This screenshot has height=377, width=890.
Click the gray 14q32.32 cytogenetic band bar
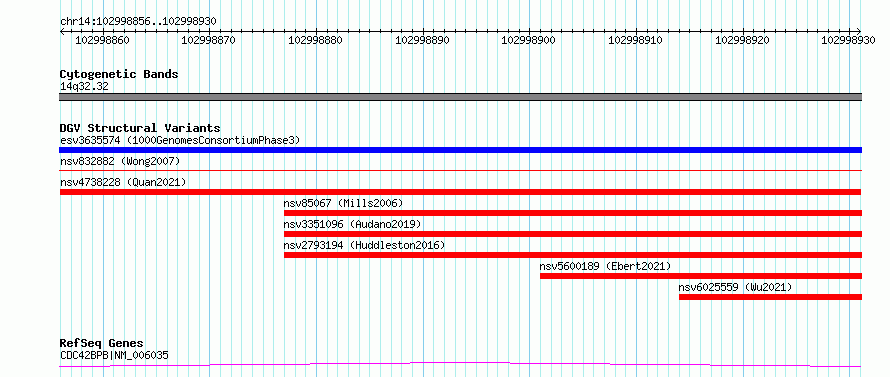pos(460,97)
